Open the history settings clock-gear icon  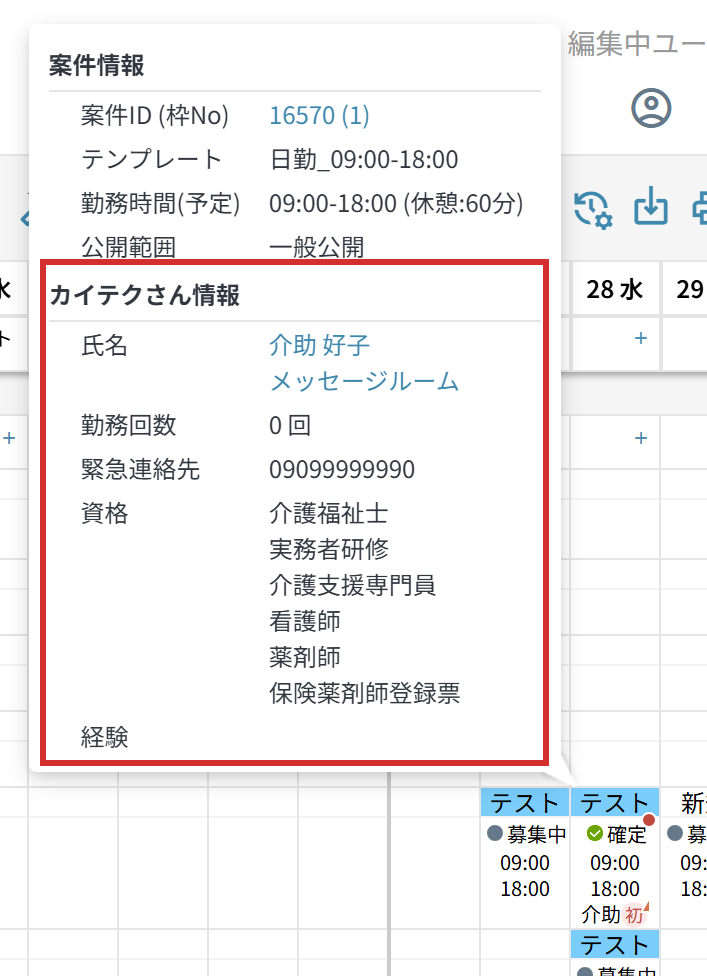click(x=592, y=210)
